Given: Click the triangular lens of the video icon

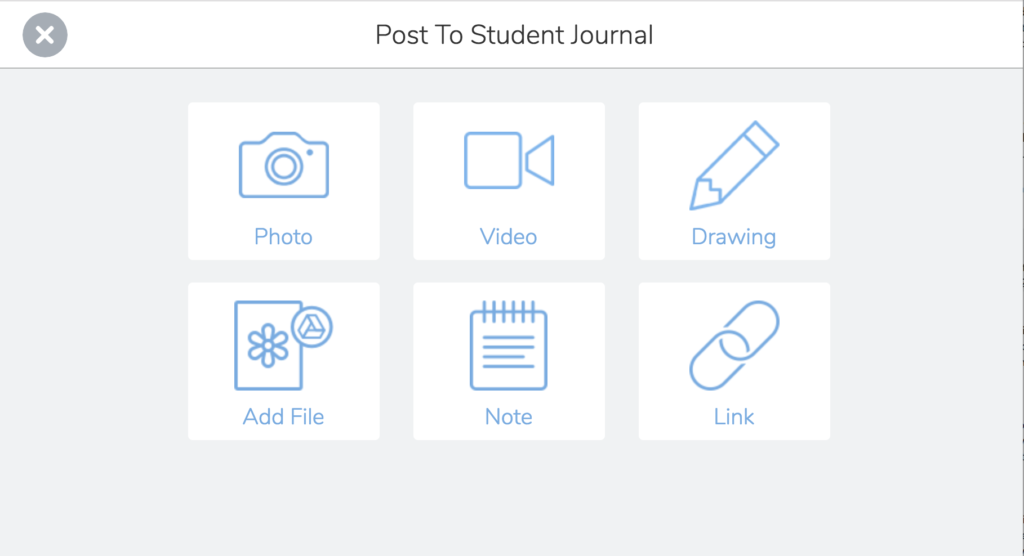Looking at the screenshot, I should [x=541, y=160].
